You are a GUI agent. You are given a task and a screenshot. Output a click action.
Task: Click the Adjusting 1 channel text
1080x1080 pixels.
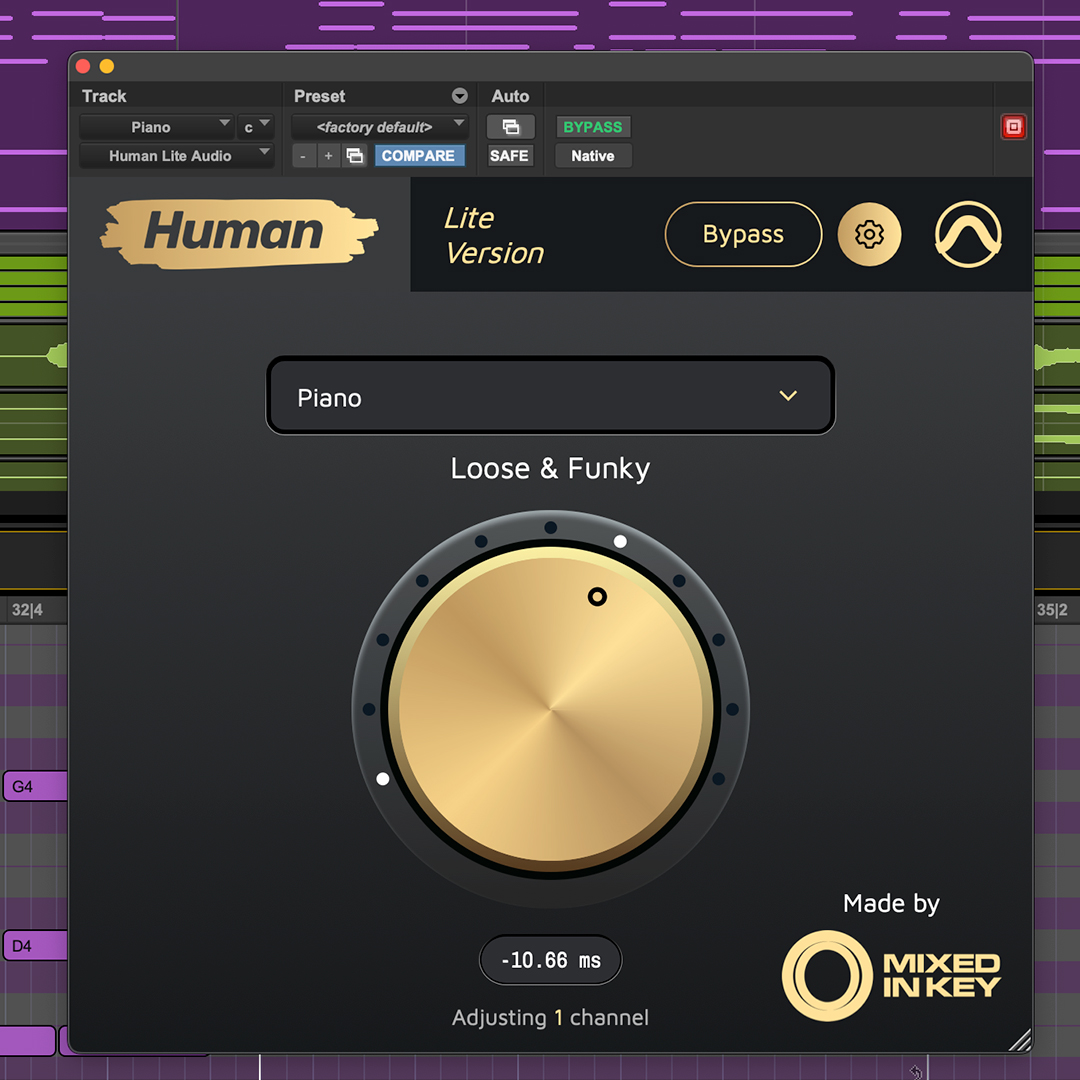coord(550,1017)
